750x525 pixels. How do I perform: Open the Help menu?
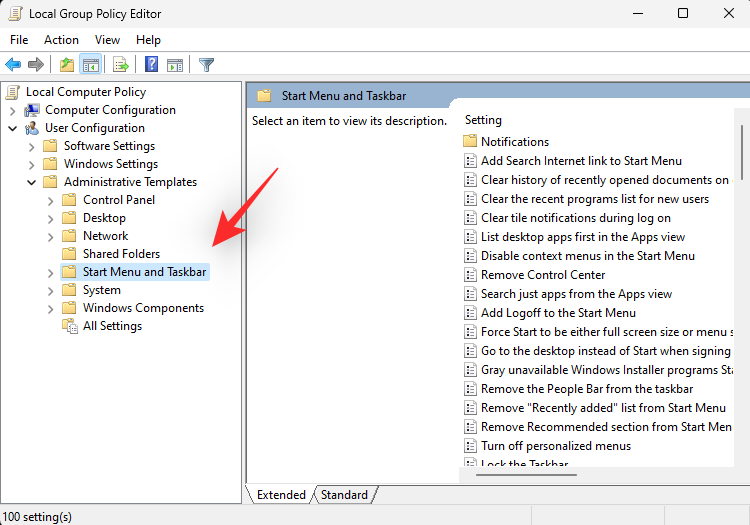(148, 40)
